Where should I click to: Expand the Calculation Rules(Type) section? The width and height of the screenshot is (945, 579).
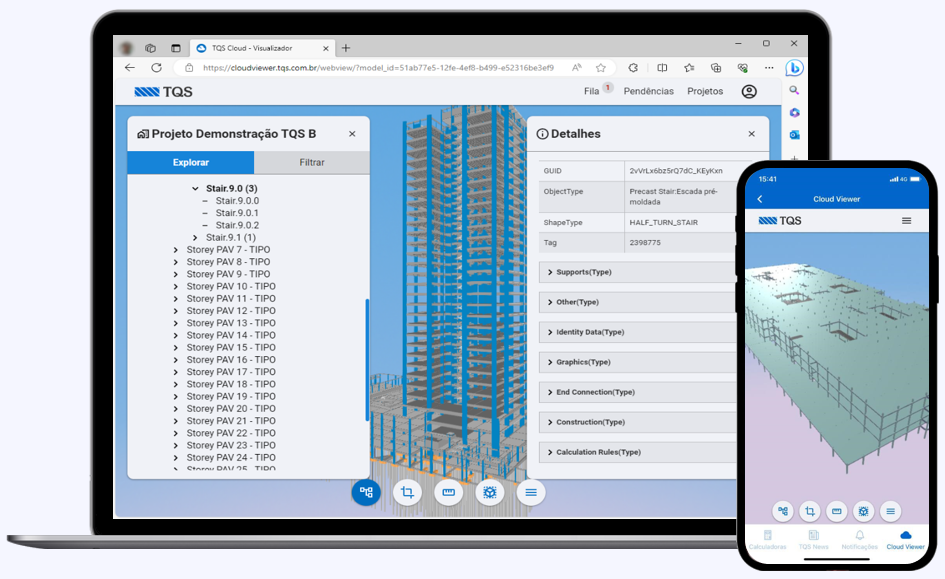[549, 452]
